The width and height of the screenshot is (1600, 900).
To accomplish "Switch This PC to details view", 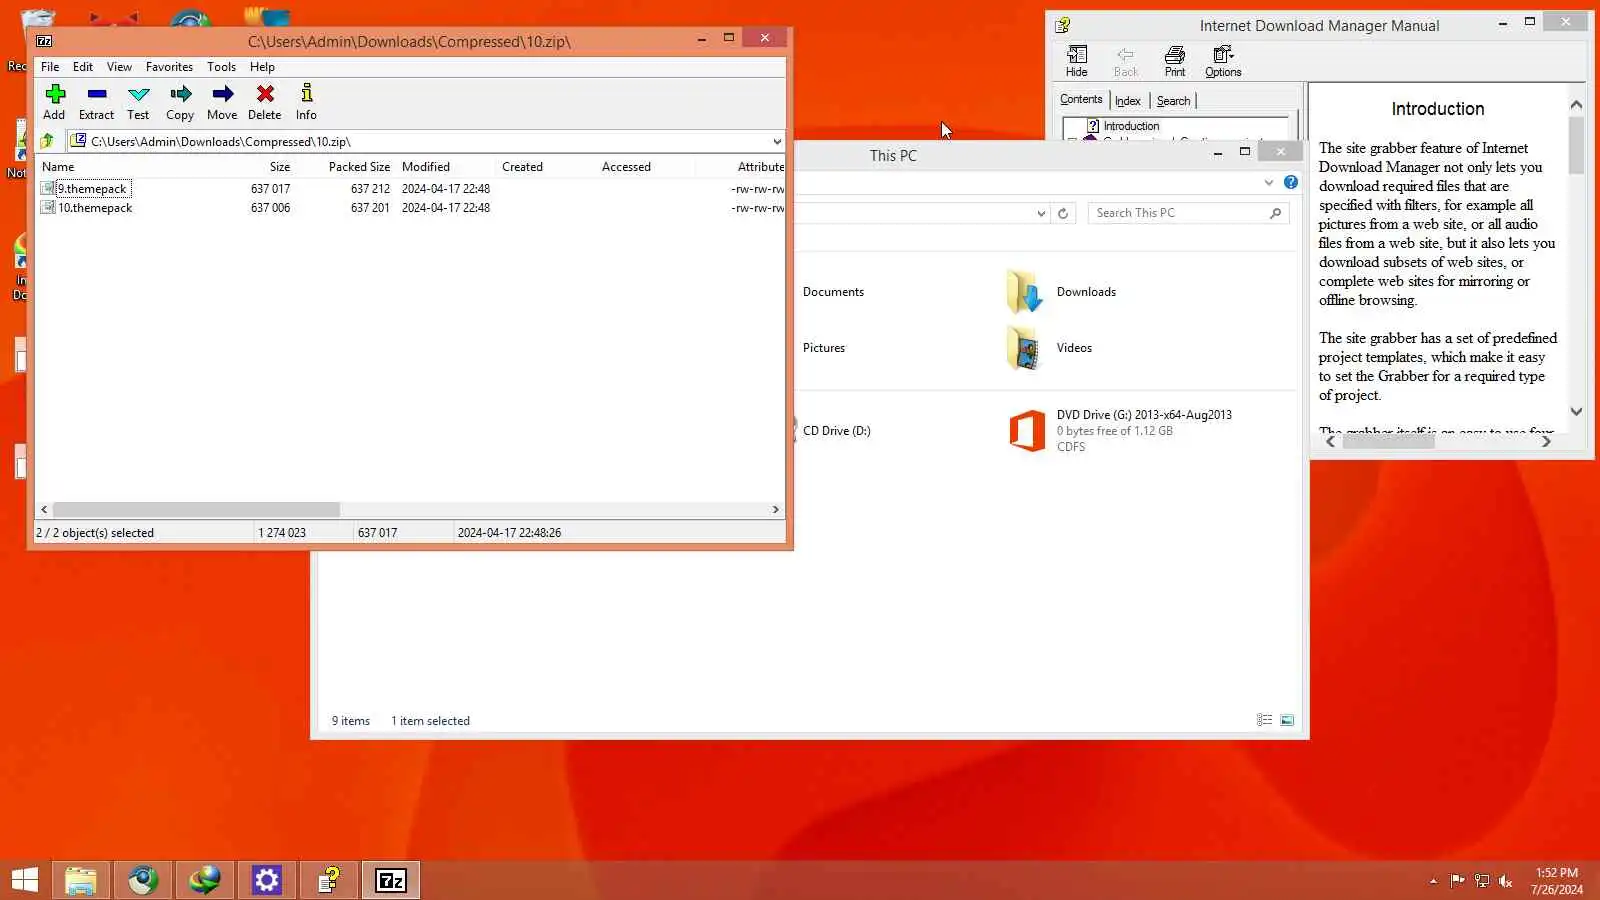I will [1265, 720].
